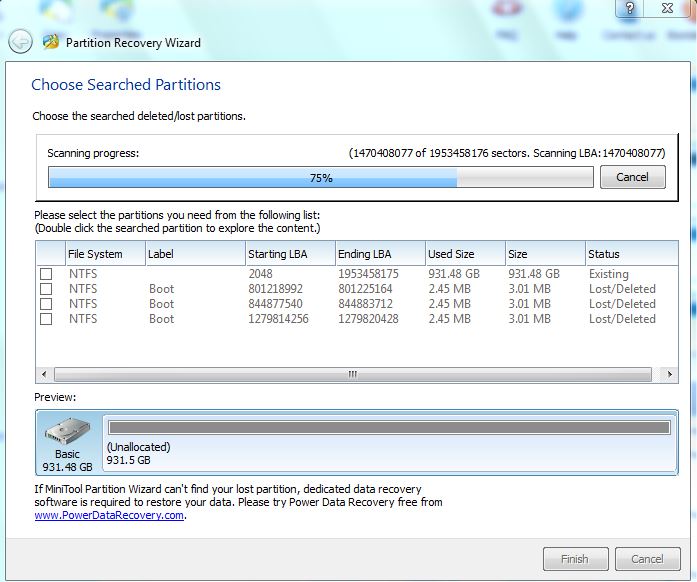Viewport: 697px width, 582px height.
Task: Sort by Starting LBA column header
Action: (290, 254)
